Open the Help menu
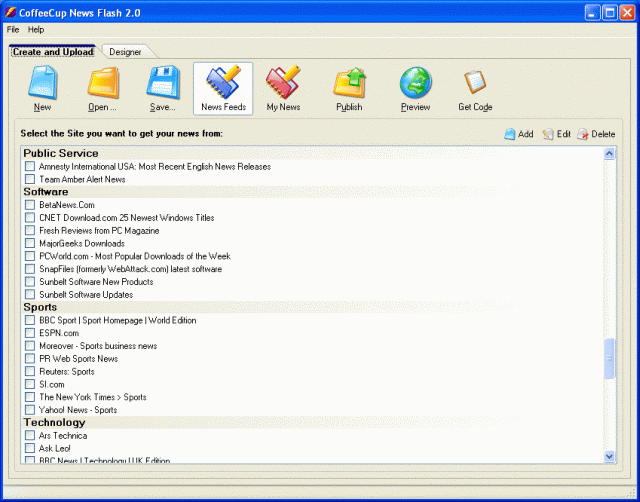This screenshot has width=640, height=502. 36,30
